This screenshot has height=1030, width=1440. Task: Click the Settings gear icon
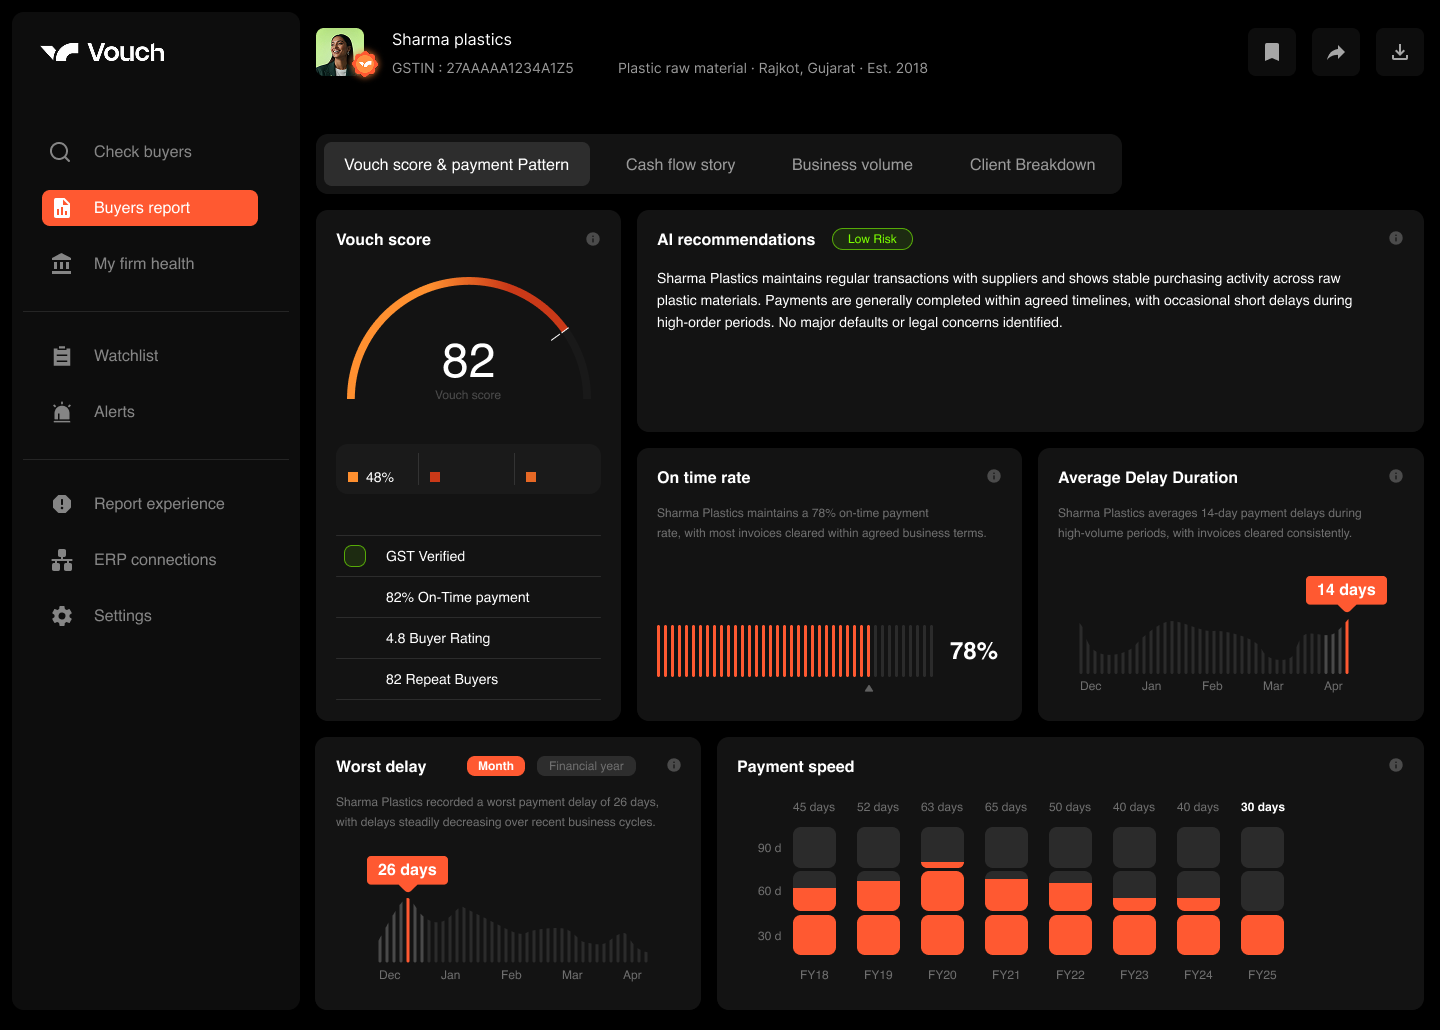(x=61, y=616)
